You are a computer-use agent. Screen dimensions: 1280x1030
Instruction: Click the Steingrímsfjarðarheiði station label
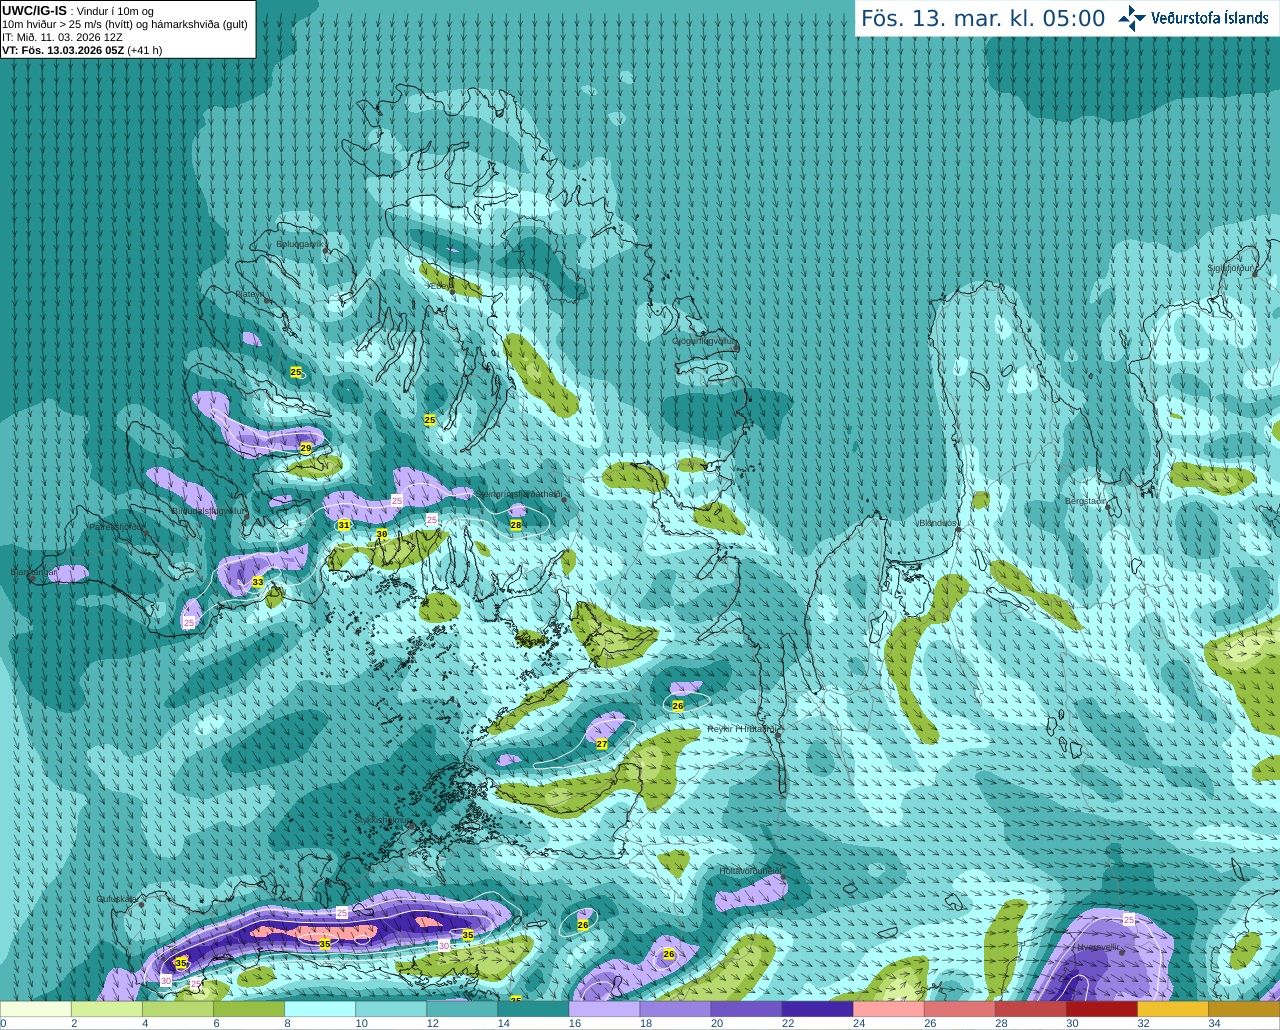click(518, 494)
